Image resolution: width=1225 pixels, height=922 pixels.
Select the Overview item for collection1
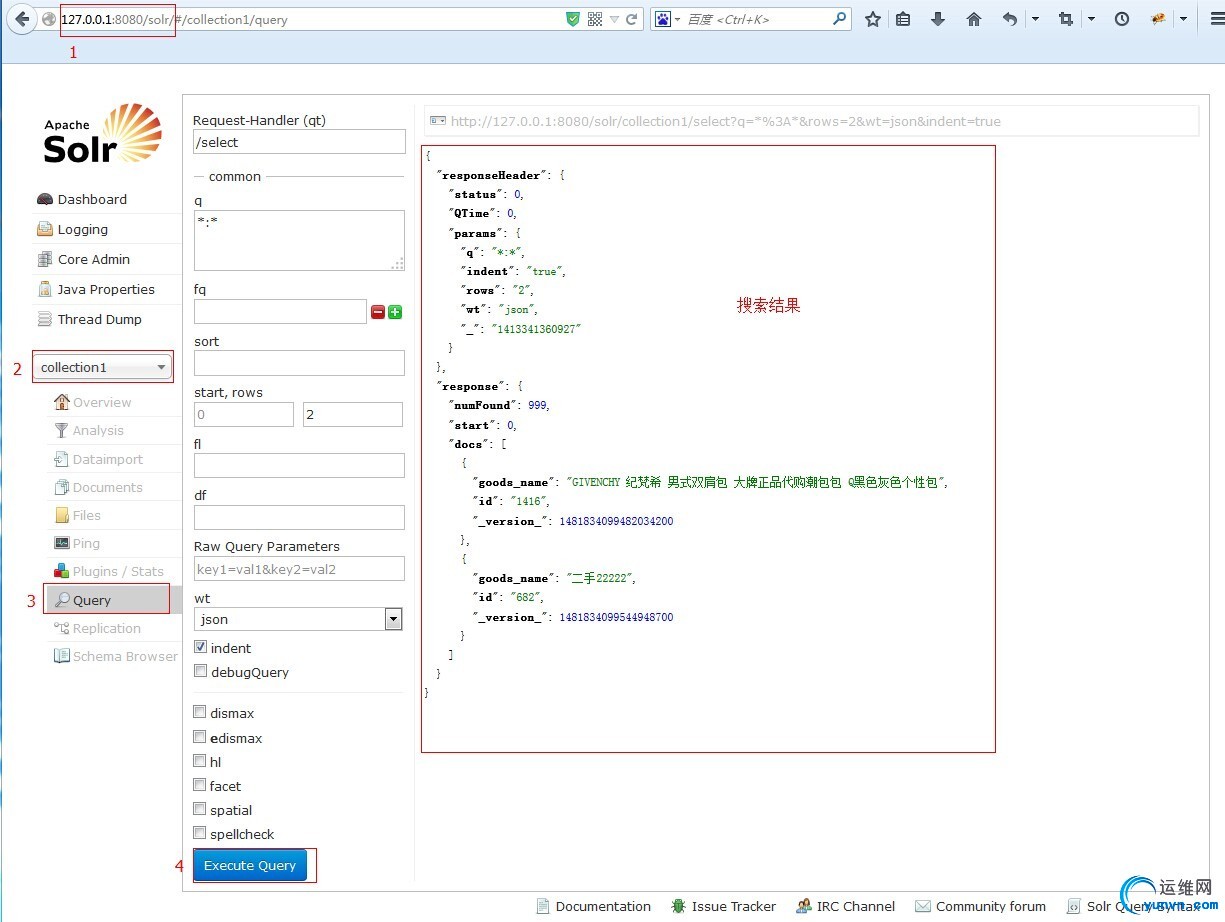pyautogui.click(x=102, y=402)
